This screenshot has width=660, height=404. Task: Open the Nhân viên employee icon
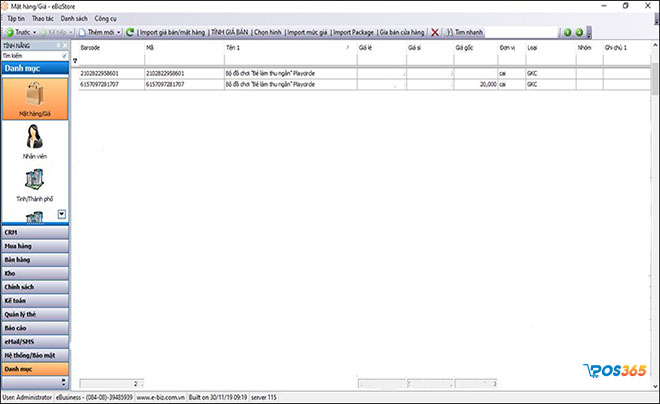coord(35,137)
